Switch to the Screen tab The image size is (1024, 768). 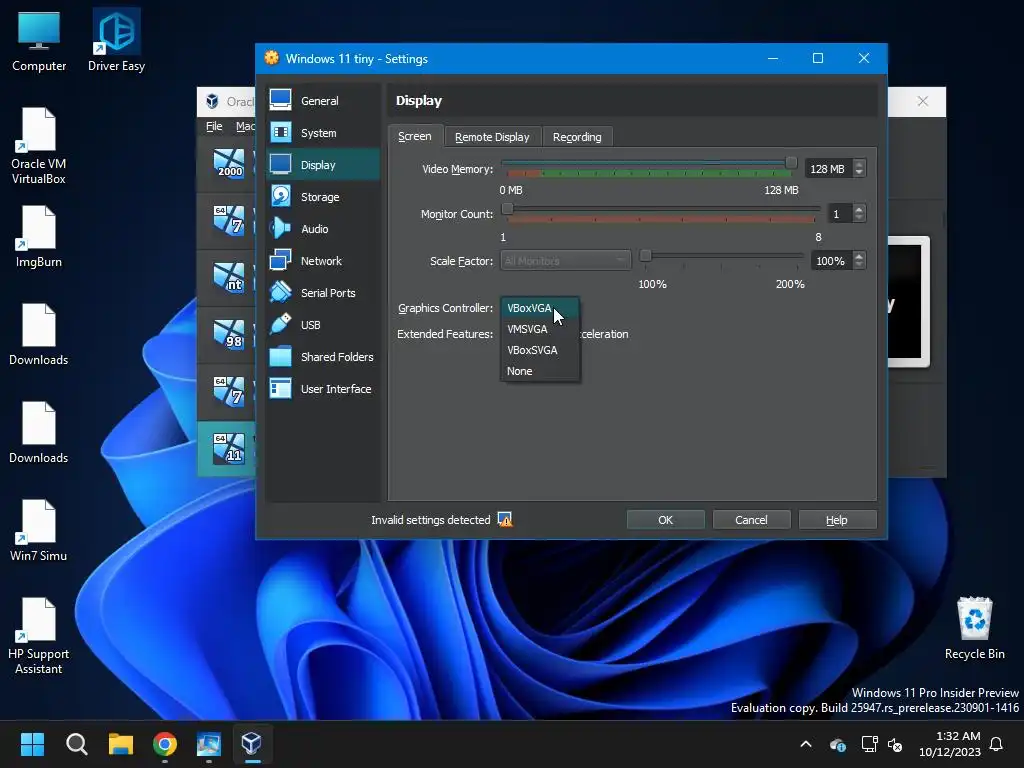point(415,136)
